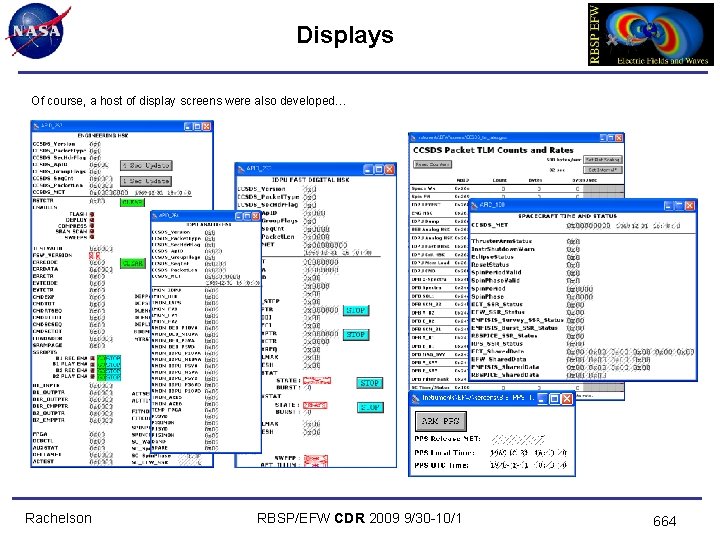The height and width of the screenshot is (540, 720).
Task: Click the Engineering HSK window title bar icon
Action: 36,125
